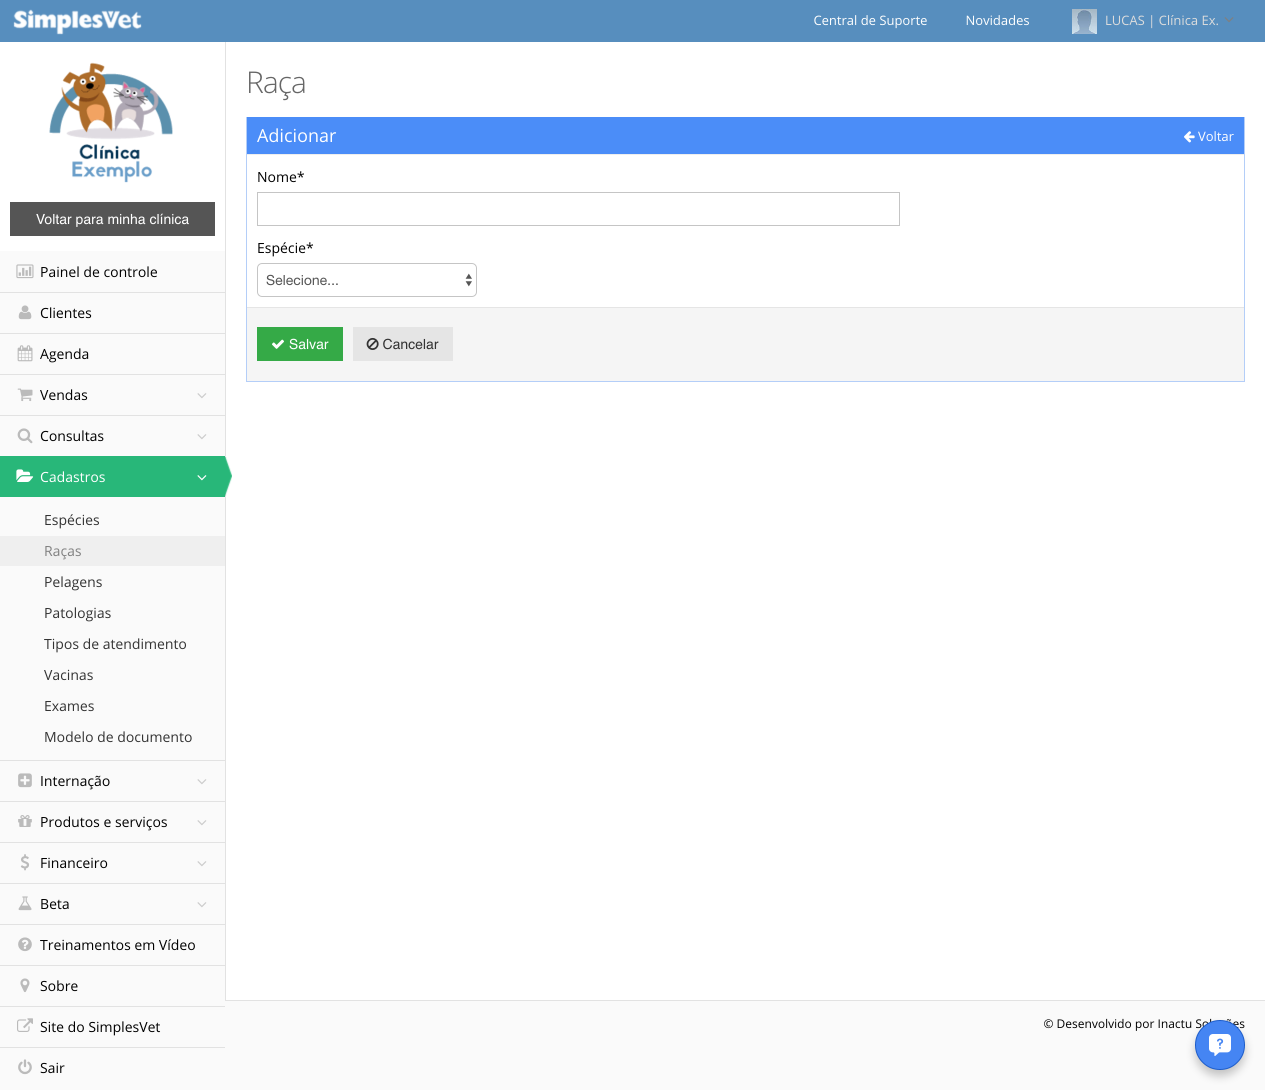Expand the Financeiro menu chevron
The image size is (1265, 1090).
coord(202,863)
